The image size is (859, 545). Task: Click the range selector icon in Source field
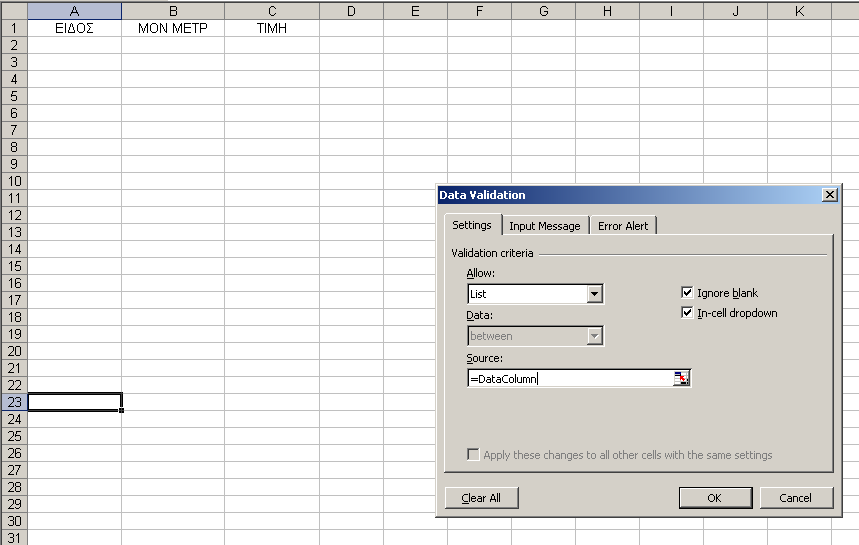coord(681,378)
